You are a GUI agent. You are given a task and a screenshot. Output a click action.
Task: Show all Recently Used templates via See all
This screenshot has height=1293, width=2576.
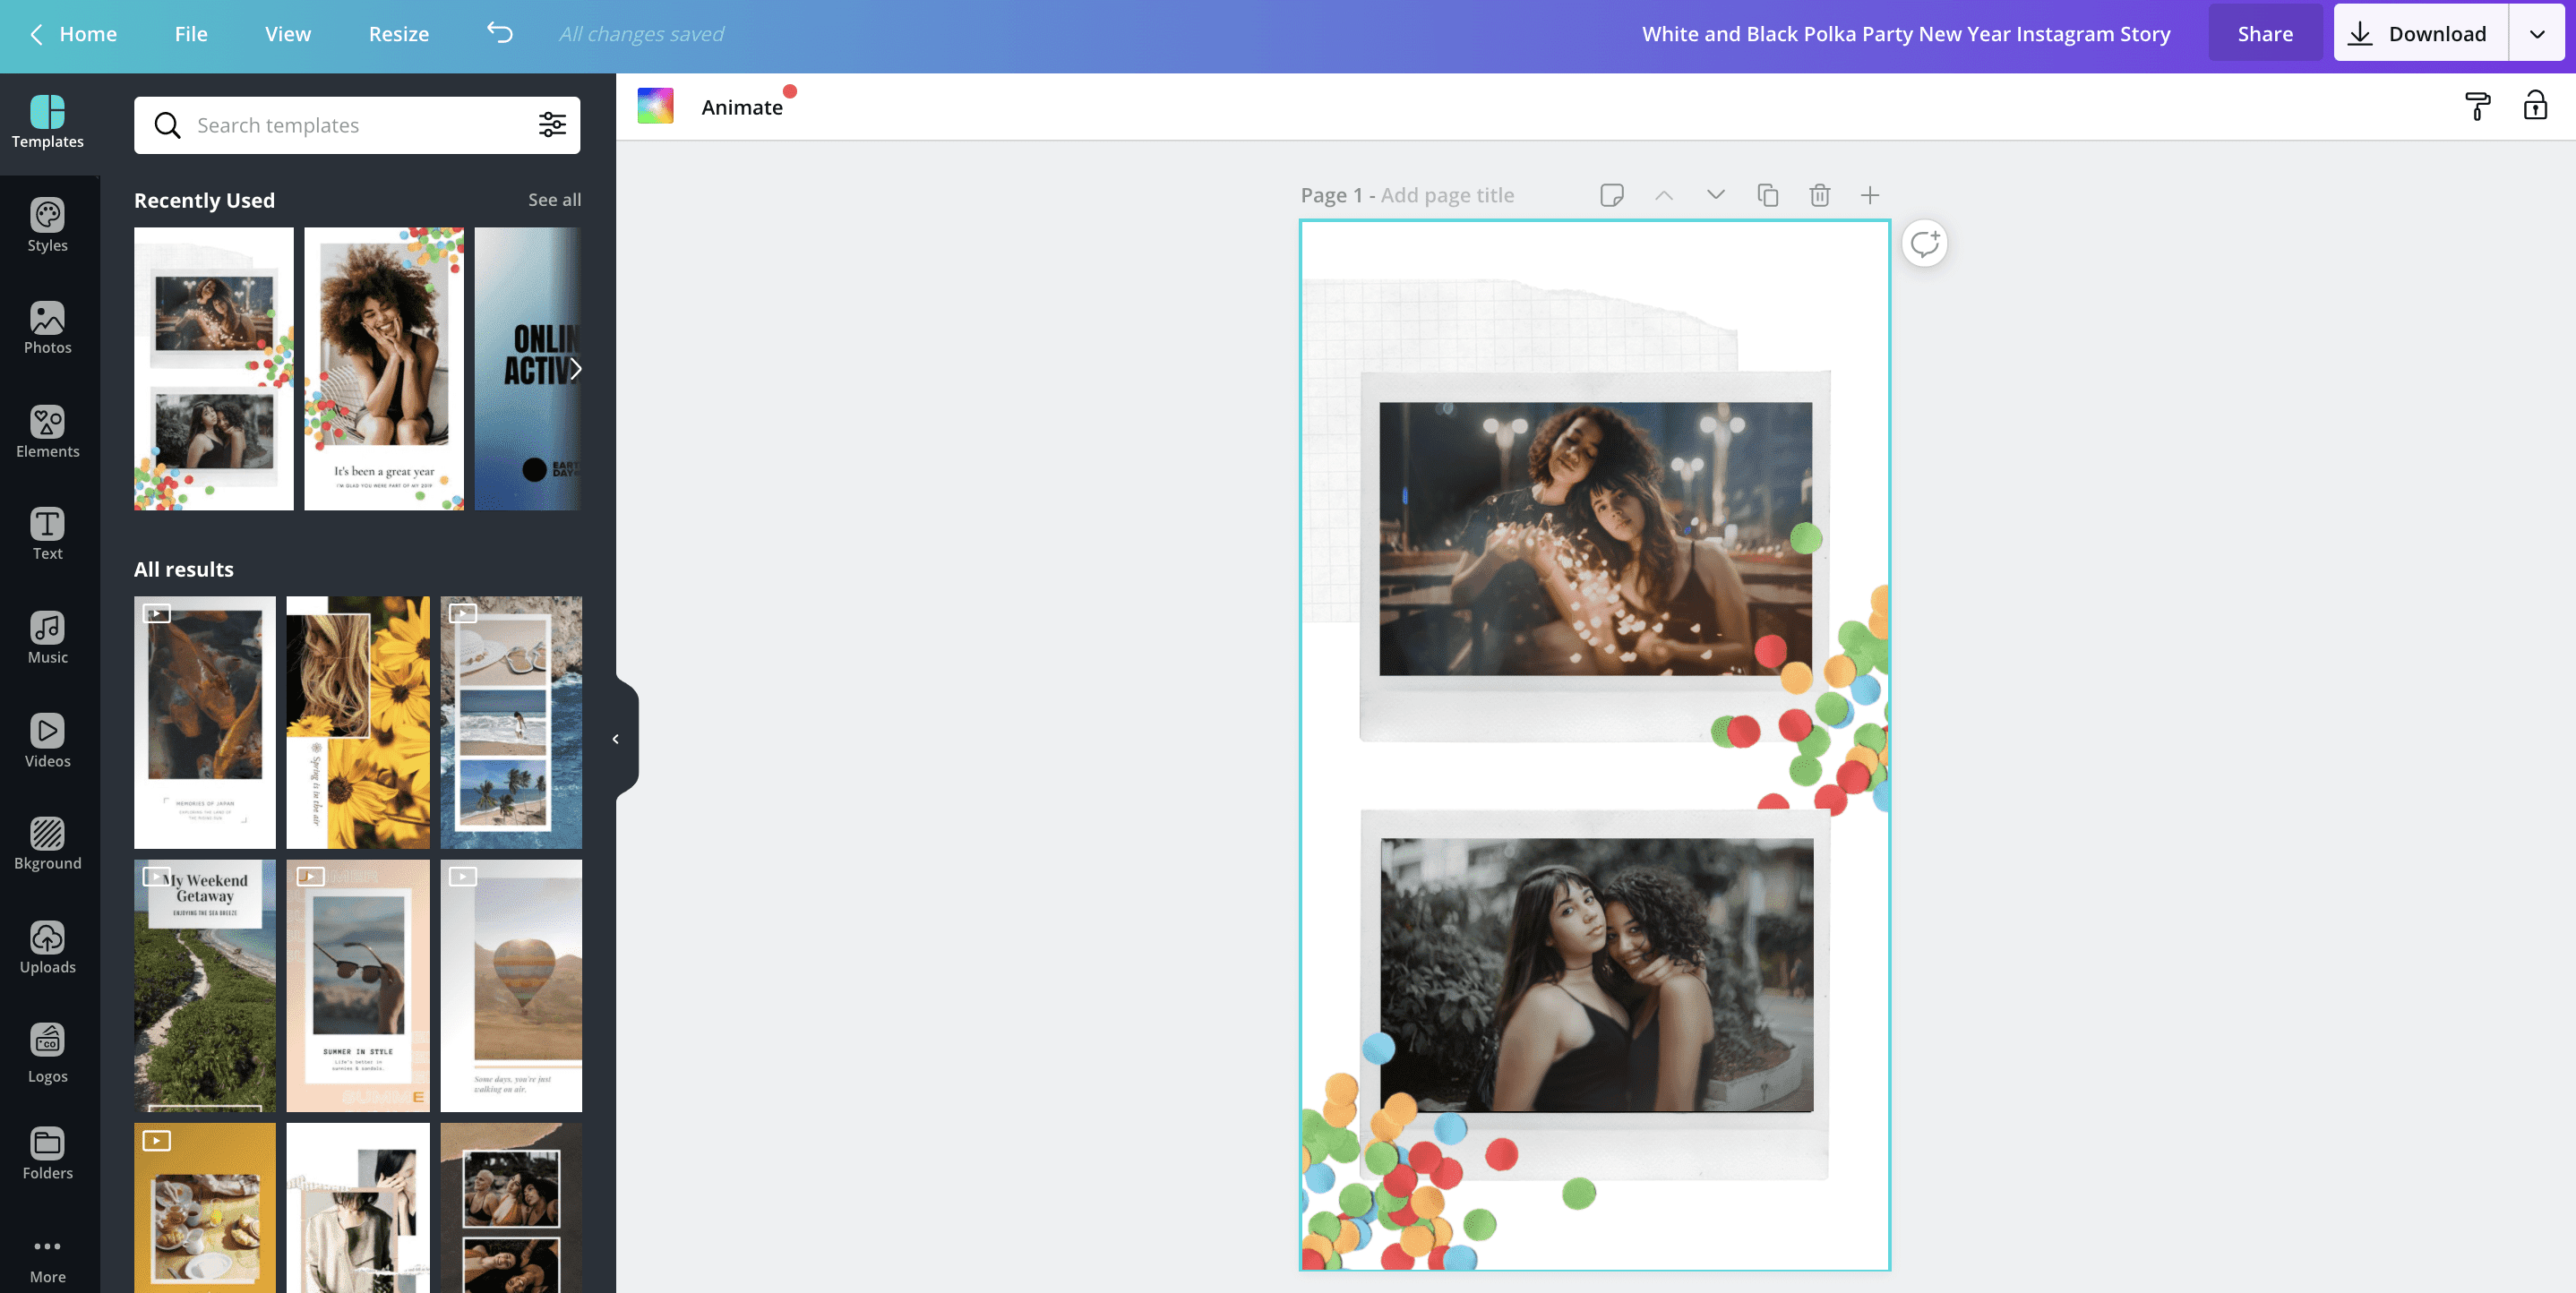554,199
